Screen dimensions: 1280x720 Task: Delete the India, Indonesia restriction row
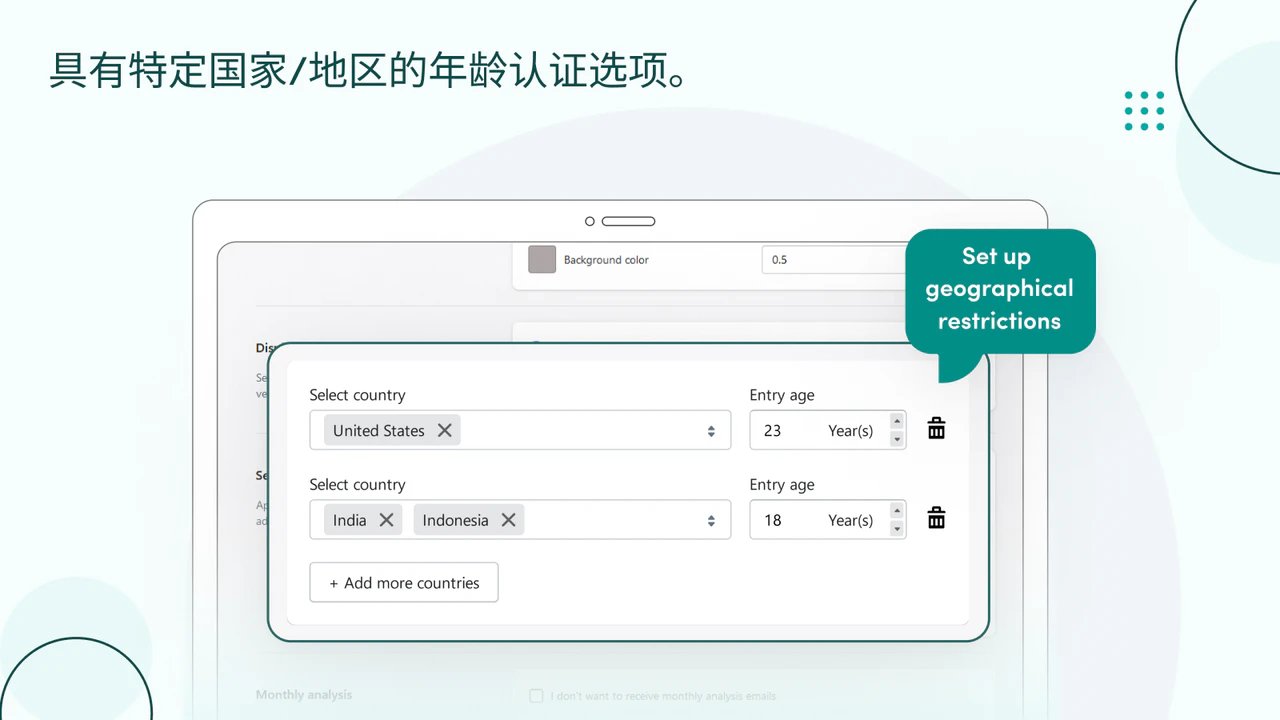coord(936,518)
